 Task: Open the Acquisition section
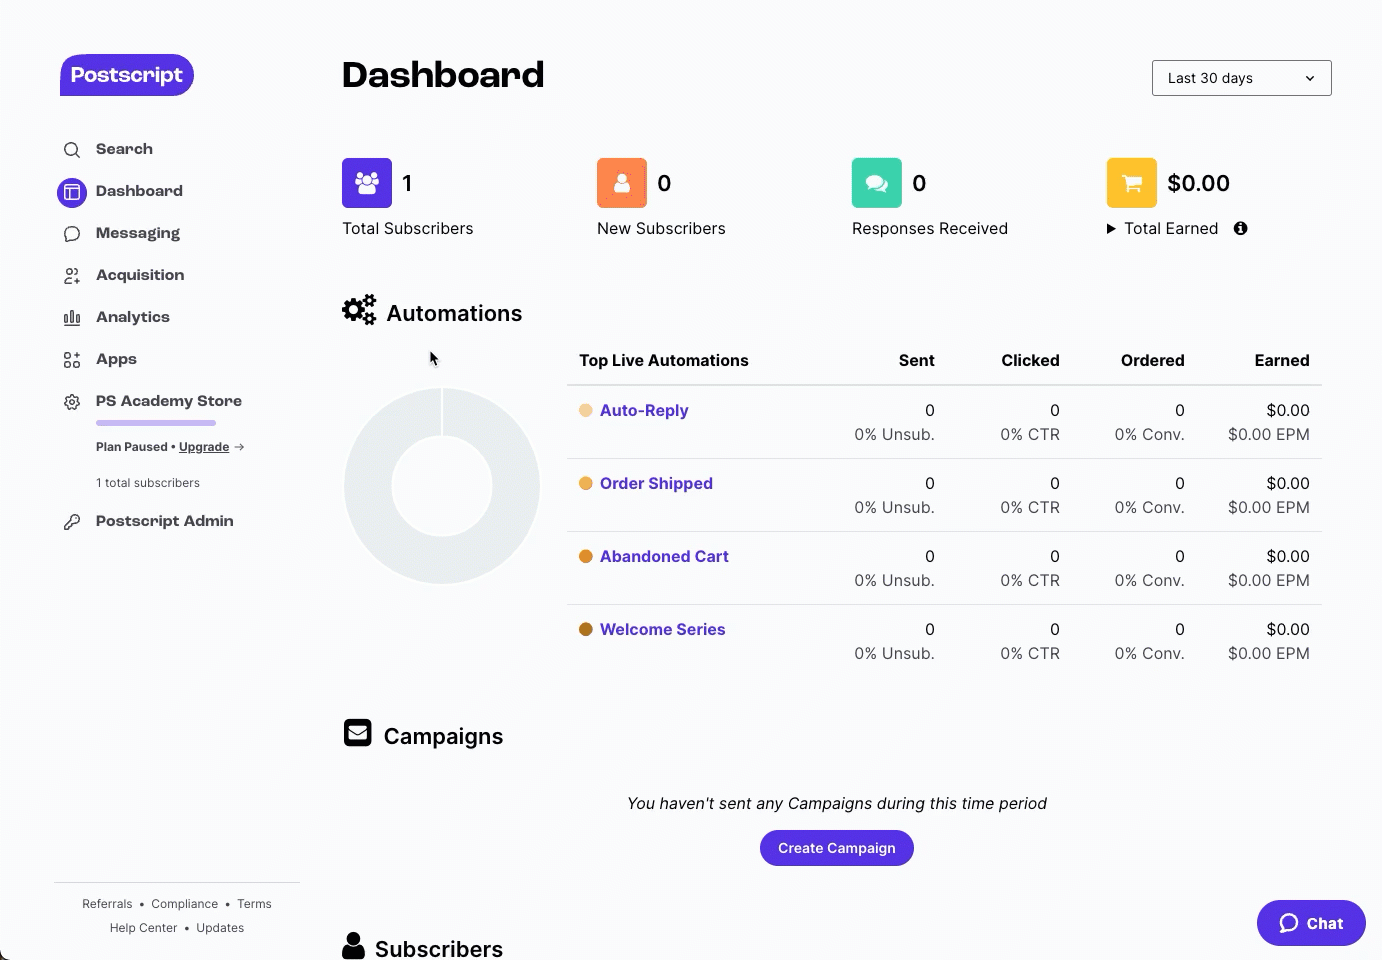pyautogui.click(x=140, y=275)
